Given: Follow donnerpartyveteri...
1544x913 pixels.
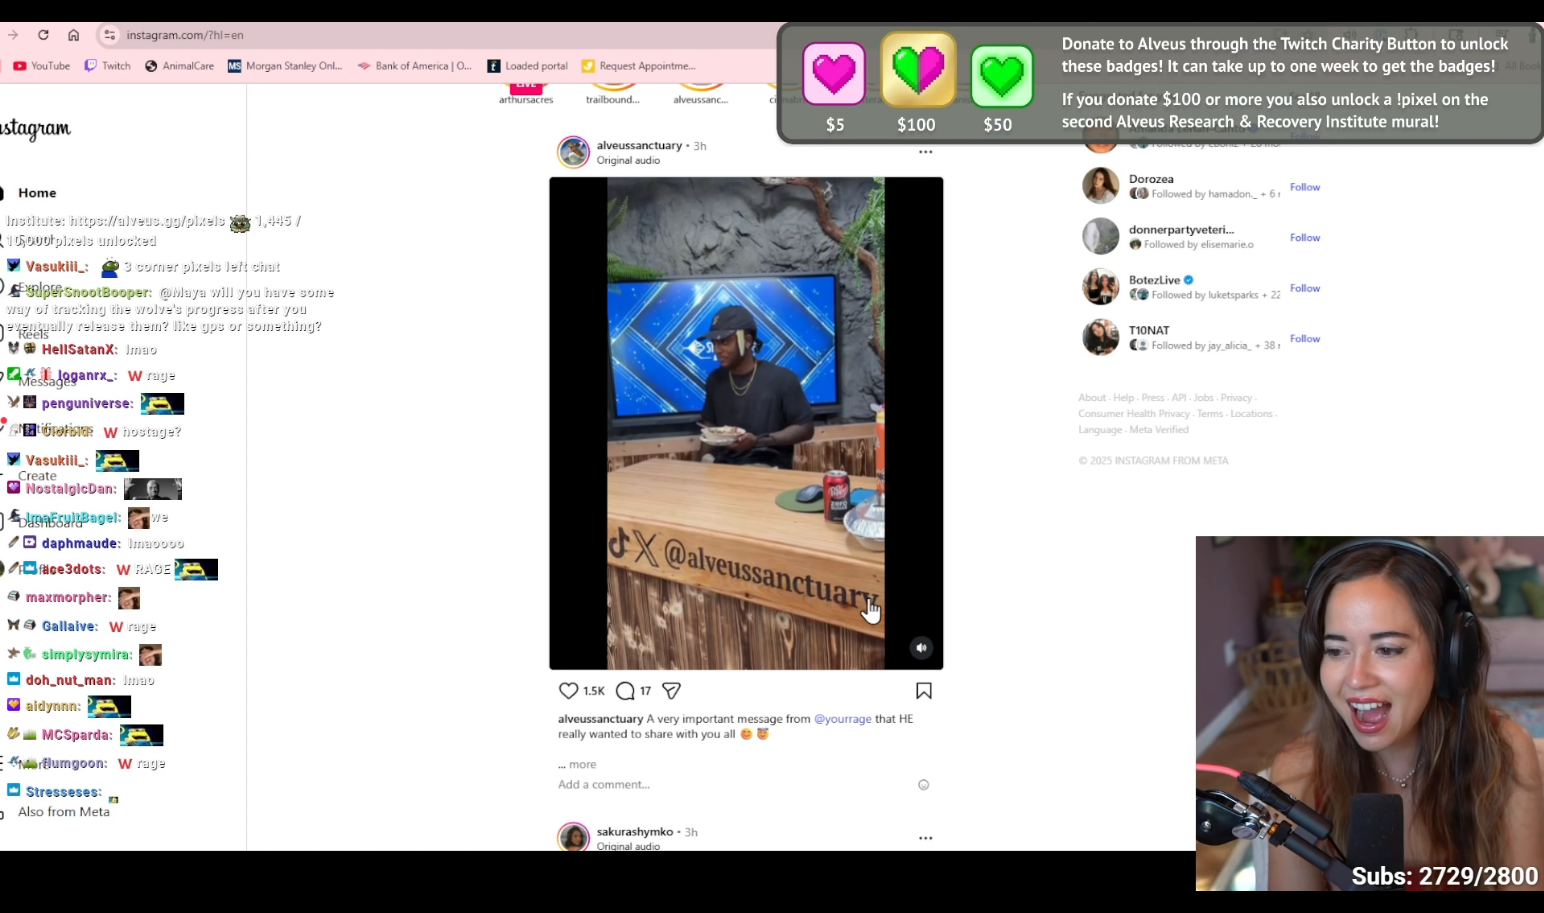Looking at the screenshot, I should tap(1305, 238).
